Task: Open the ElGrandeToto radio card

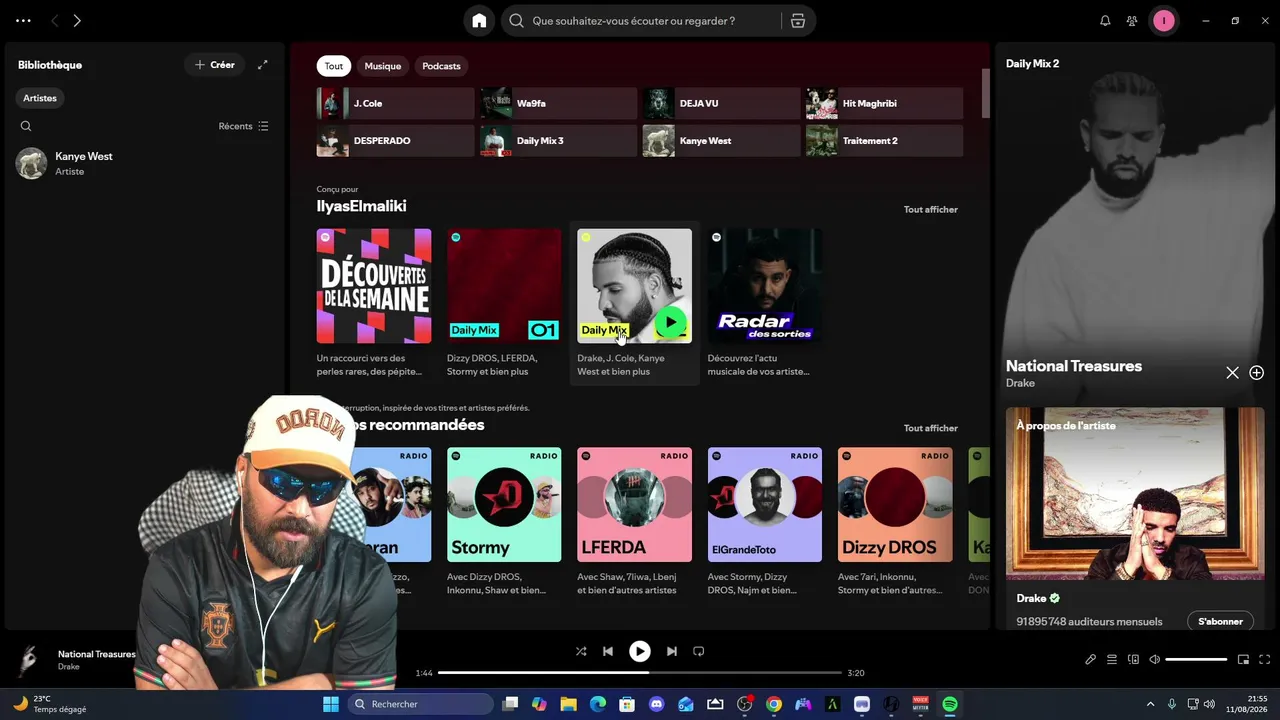Action: pyautogui.click(x=765, y=520)
